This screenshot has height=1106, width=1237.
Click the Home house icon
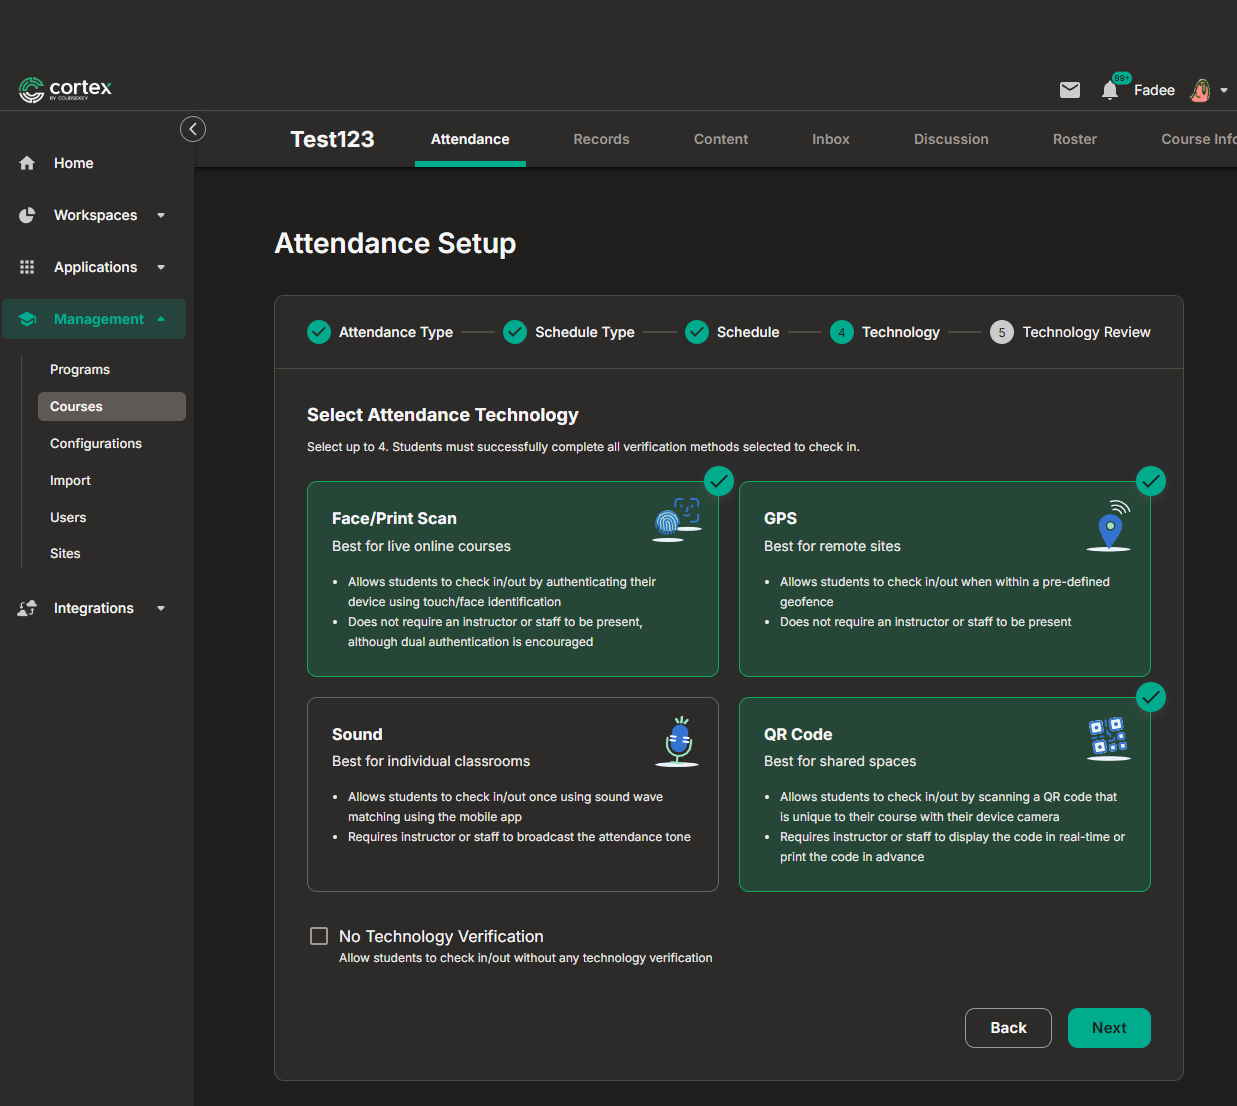tap(27, 163)
